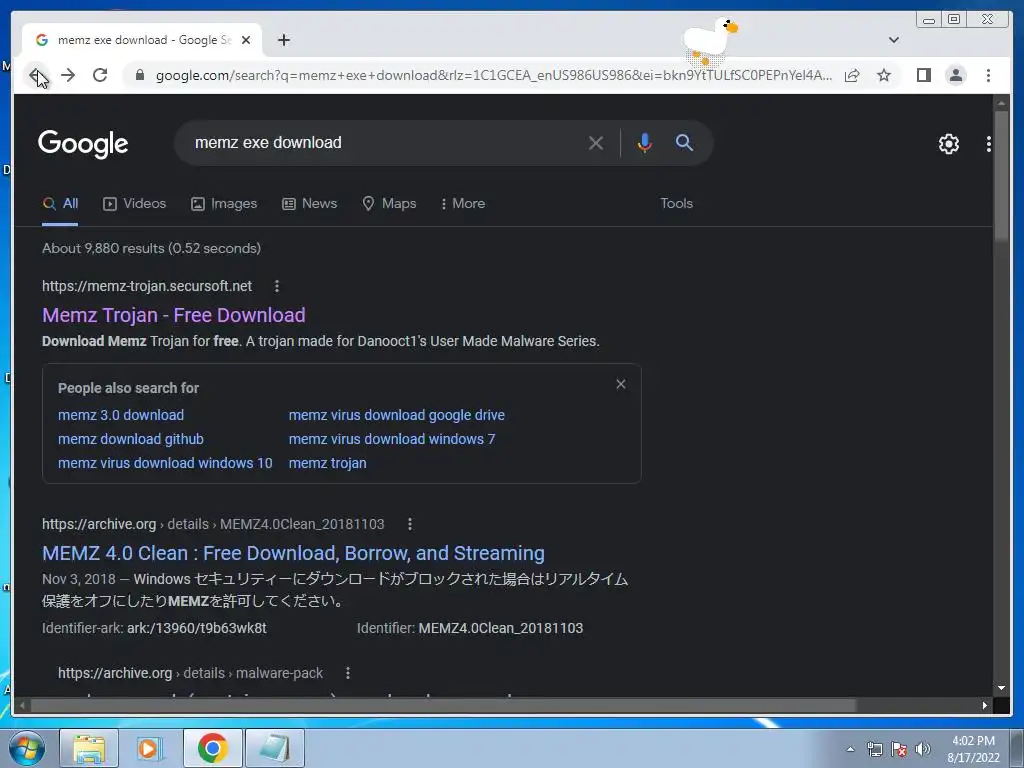Screen dimensions: 1024x768
Task: Search memz virus download windows 10
Action: click(165, 463)
